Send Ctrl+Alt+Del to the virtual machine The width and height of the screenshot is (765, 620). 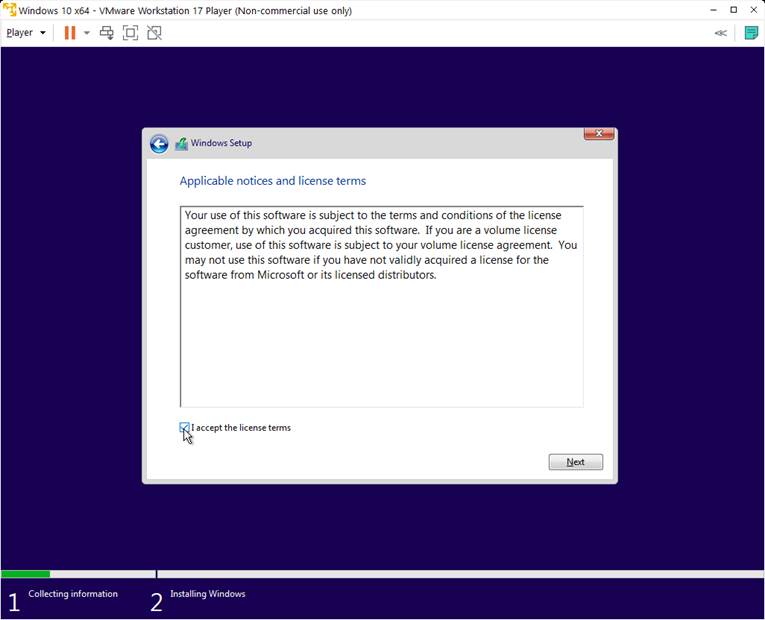[x=106, y=32]
